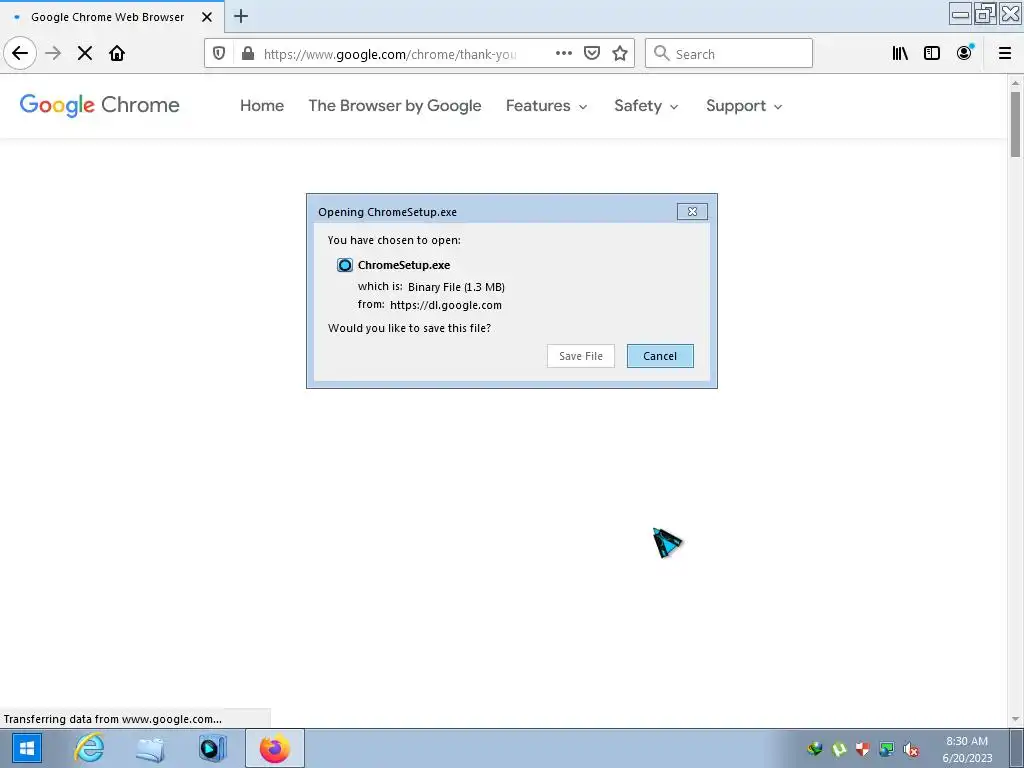The height and width of the screenshot is (768, 1024).
Task: Switch to Firefox in the taskbar
Action: pos(275,748)
